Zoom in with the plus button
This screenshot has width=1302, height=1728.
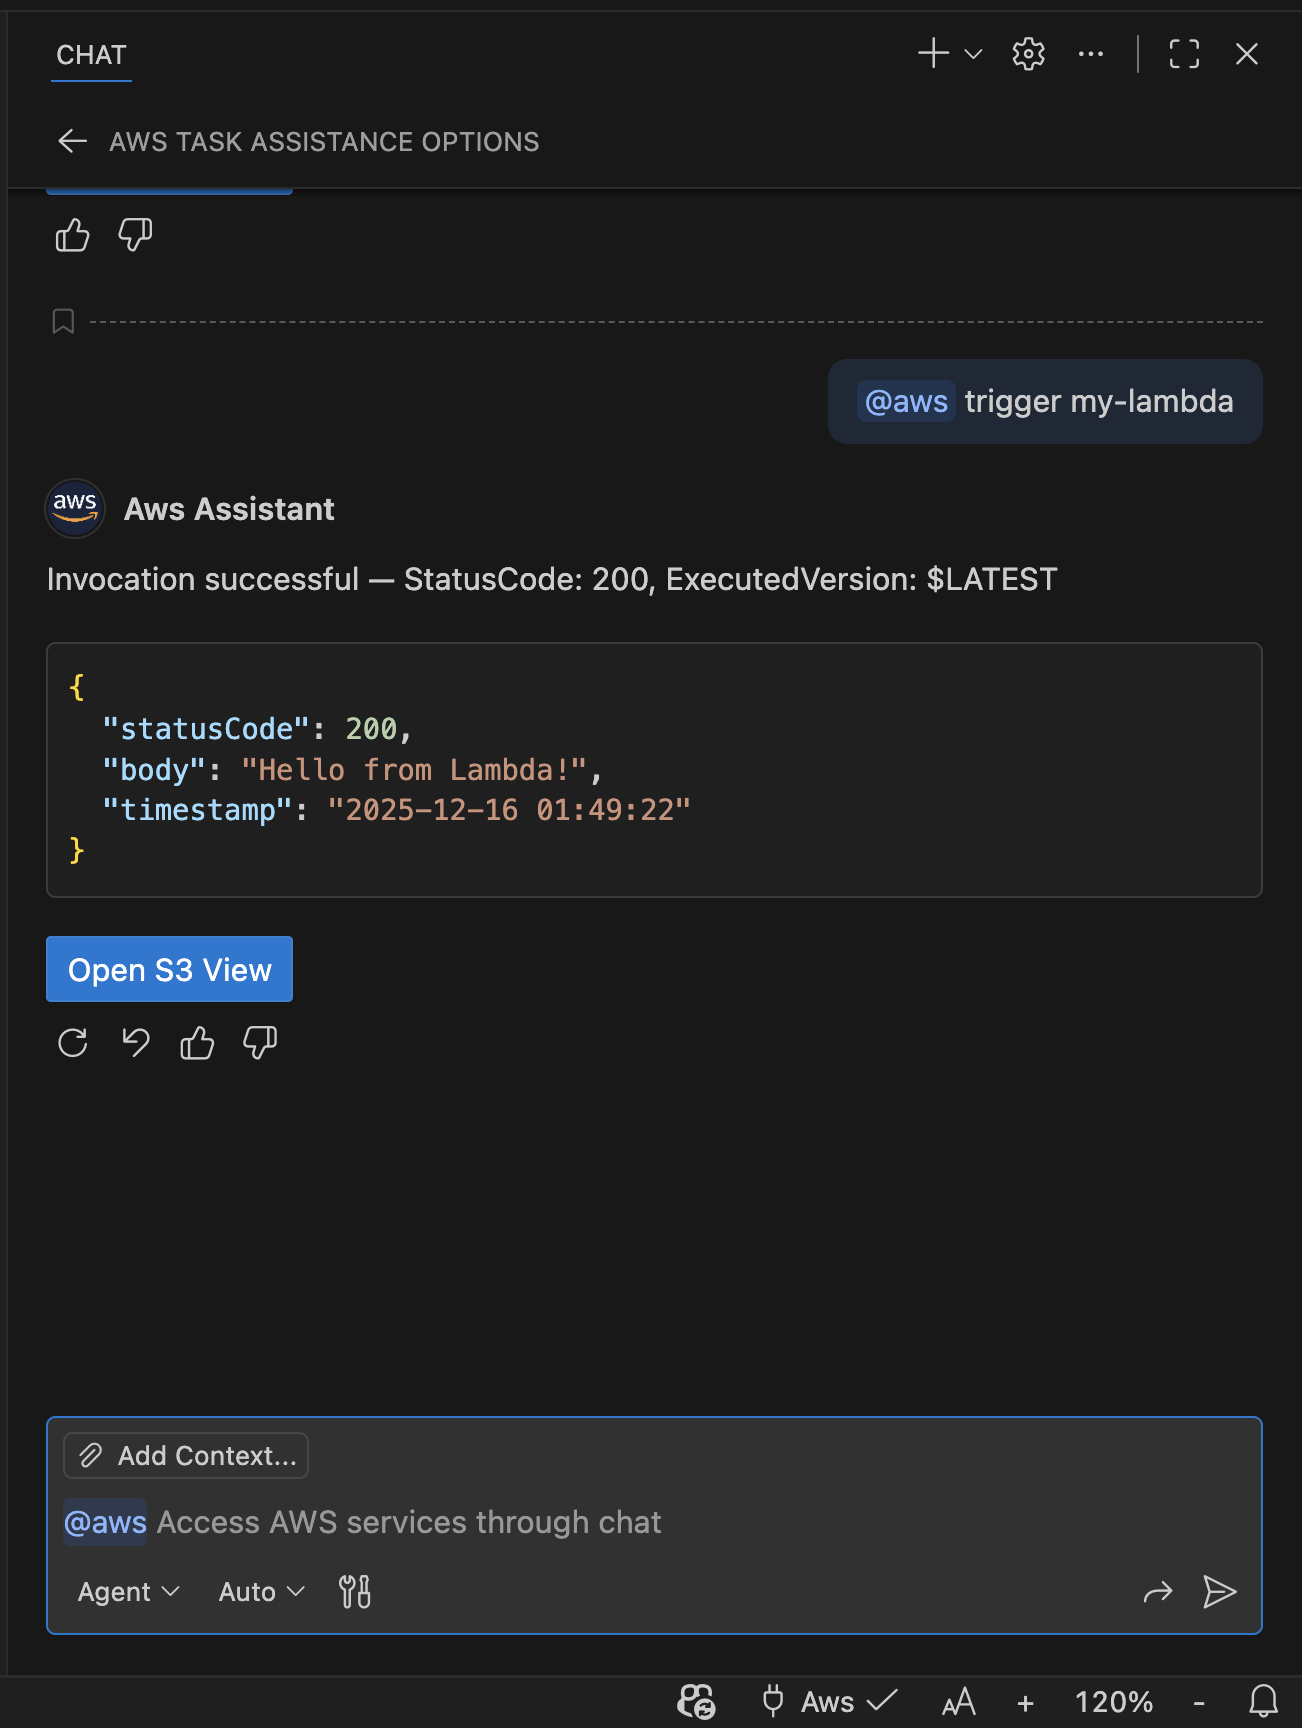[x=1025, y=1702]
